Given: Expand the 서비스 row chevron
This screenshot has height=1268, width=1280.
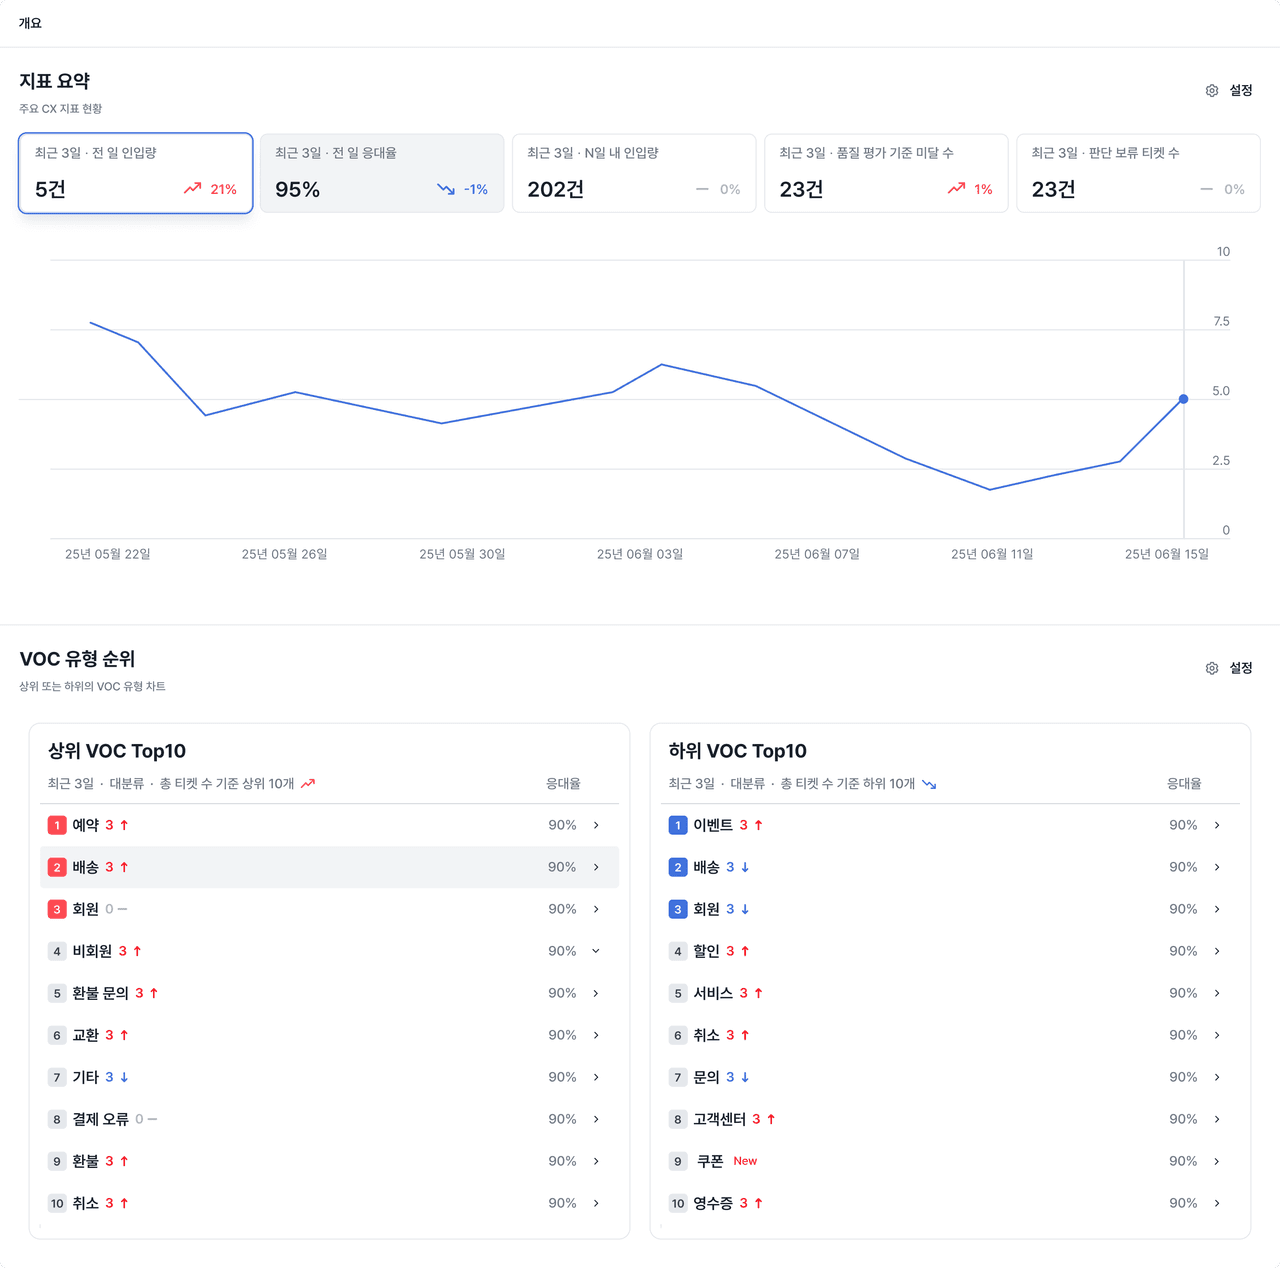Looking at the screenshot, I should [1217, 993].
